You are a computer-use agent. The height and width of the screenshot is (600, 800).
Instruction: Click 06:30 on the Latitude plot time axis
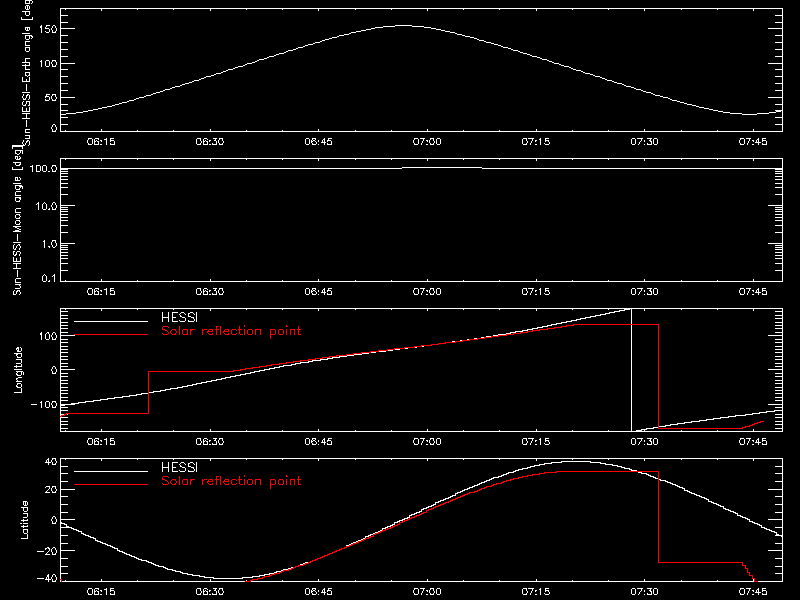tap(210, 591)
